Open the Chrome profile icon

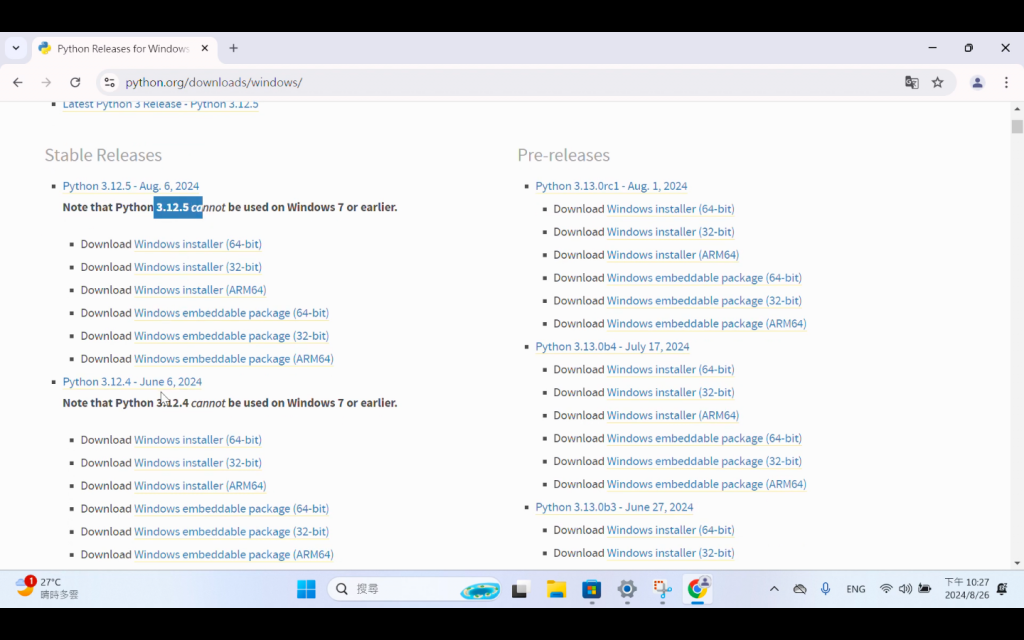[x=977, y=82]
